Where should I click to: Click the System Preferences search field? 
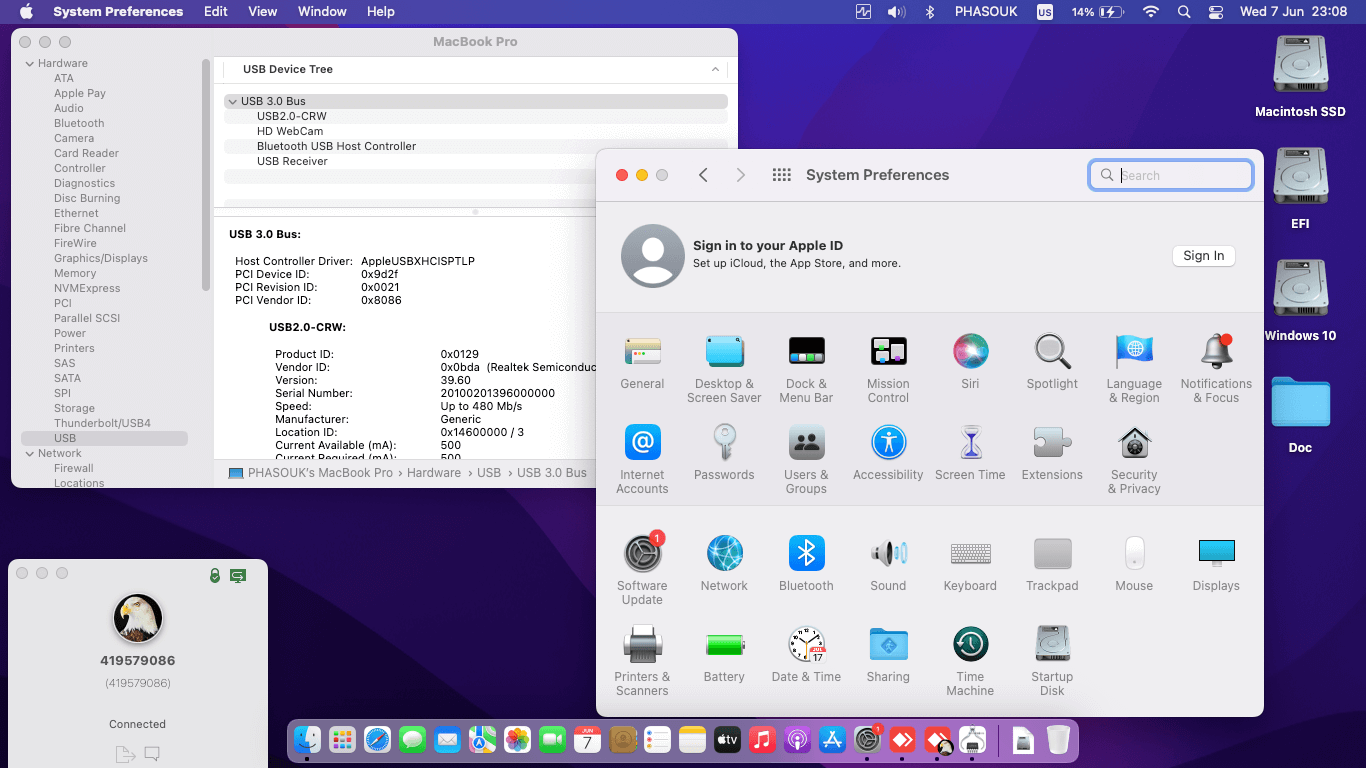click(x=1170, y=174)
